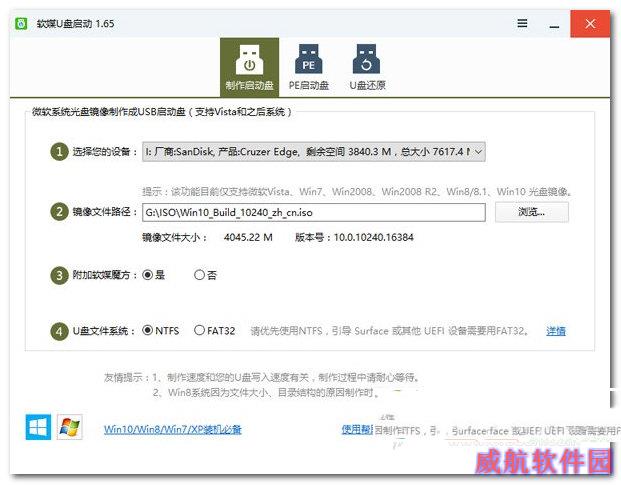Select the 制作启动盘 tab
The height and width of the screenshot is (485, 621).
250,67
